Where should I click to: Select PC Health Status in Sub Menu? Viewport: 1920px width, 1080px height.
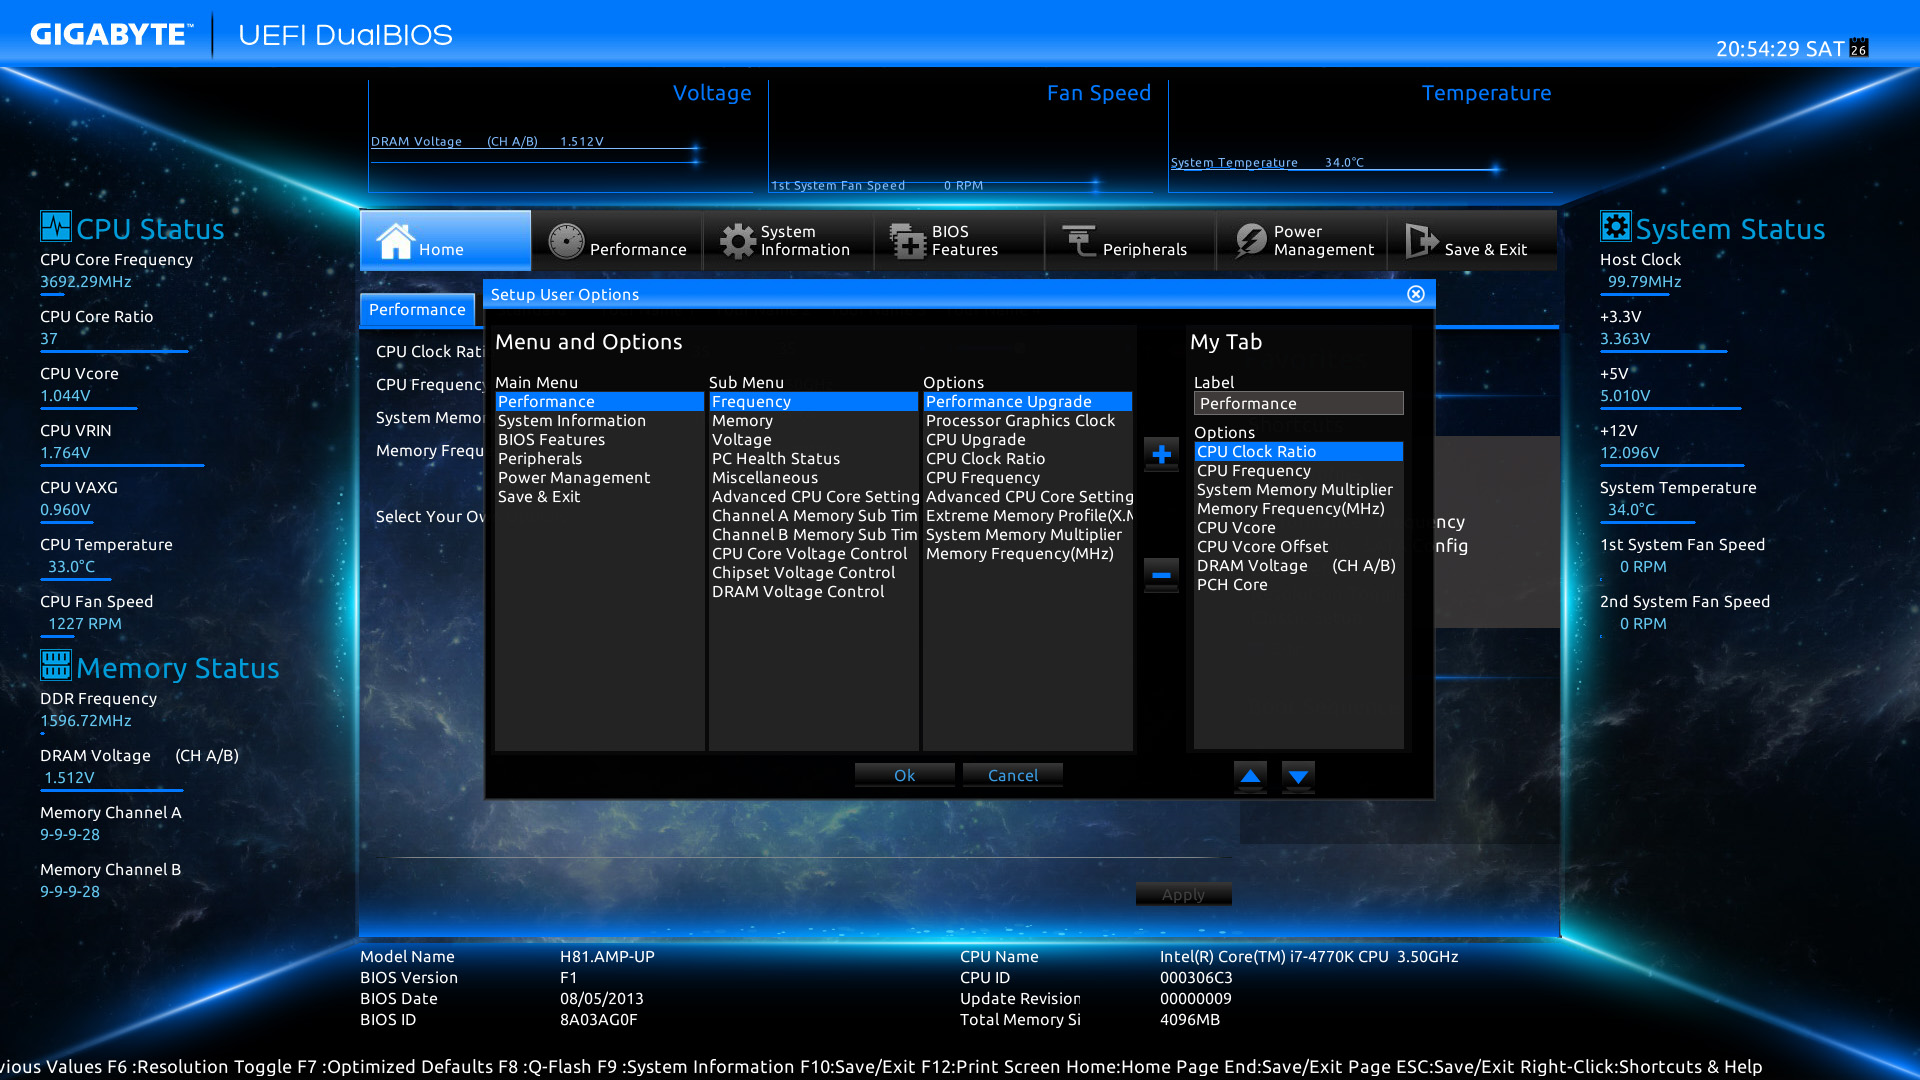[813, 459]
